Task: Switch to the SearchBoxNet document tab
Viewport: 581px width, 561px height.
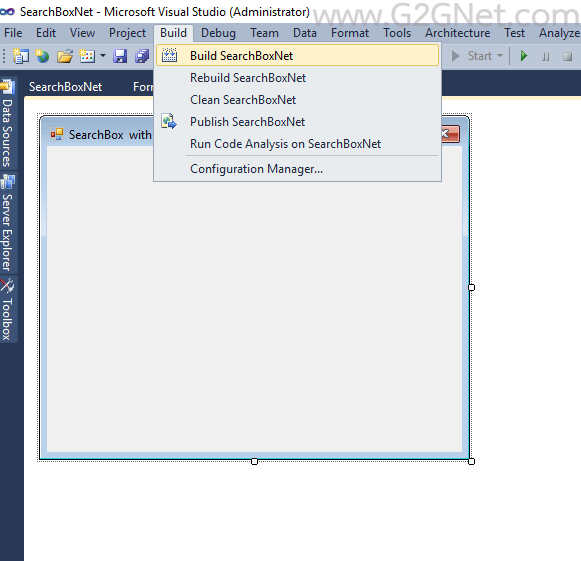Action: tap(66, 87)
